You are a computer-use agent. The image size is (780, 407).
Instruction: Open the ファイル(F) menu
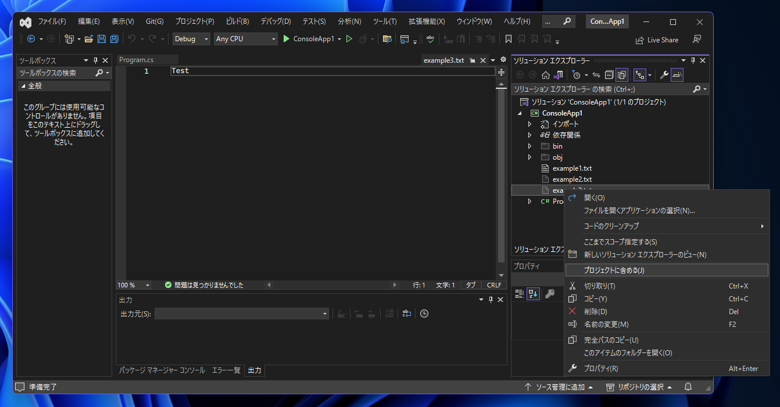coord(52,21)
